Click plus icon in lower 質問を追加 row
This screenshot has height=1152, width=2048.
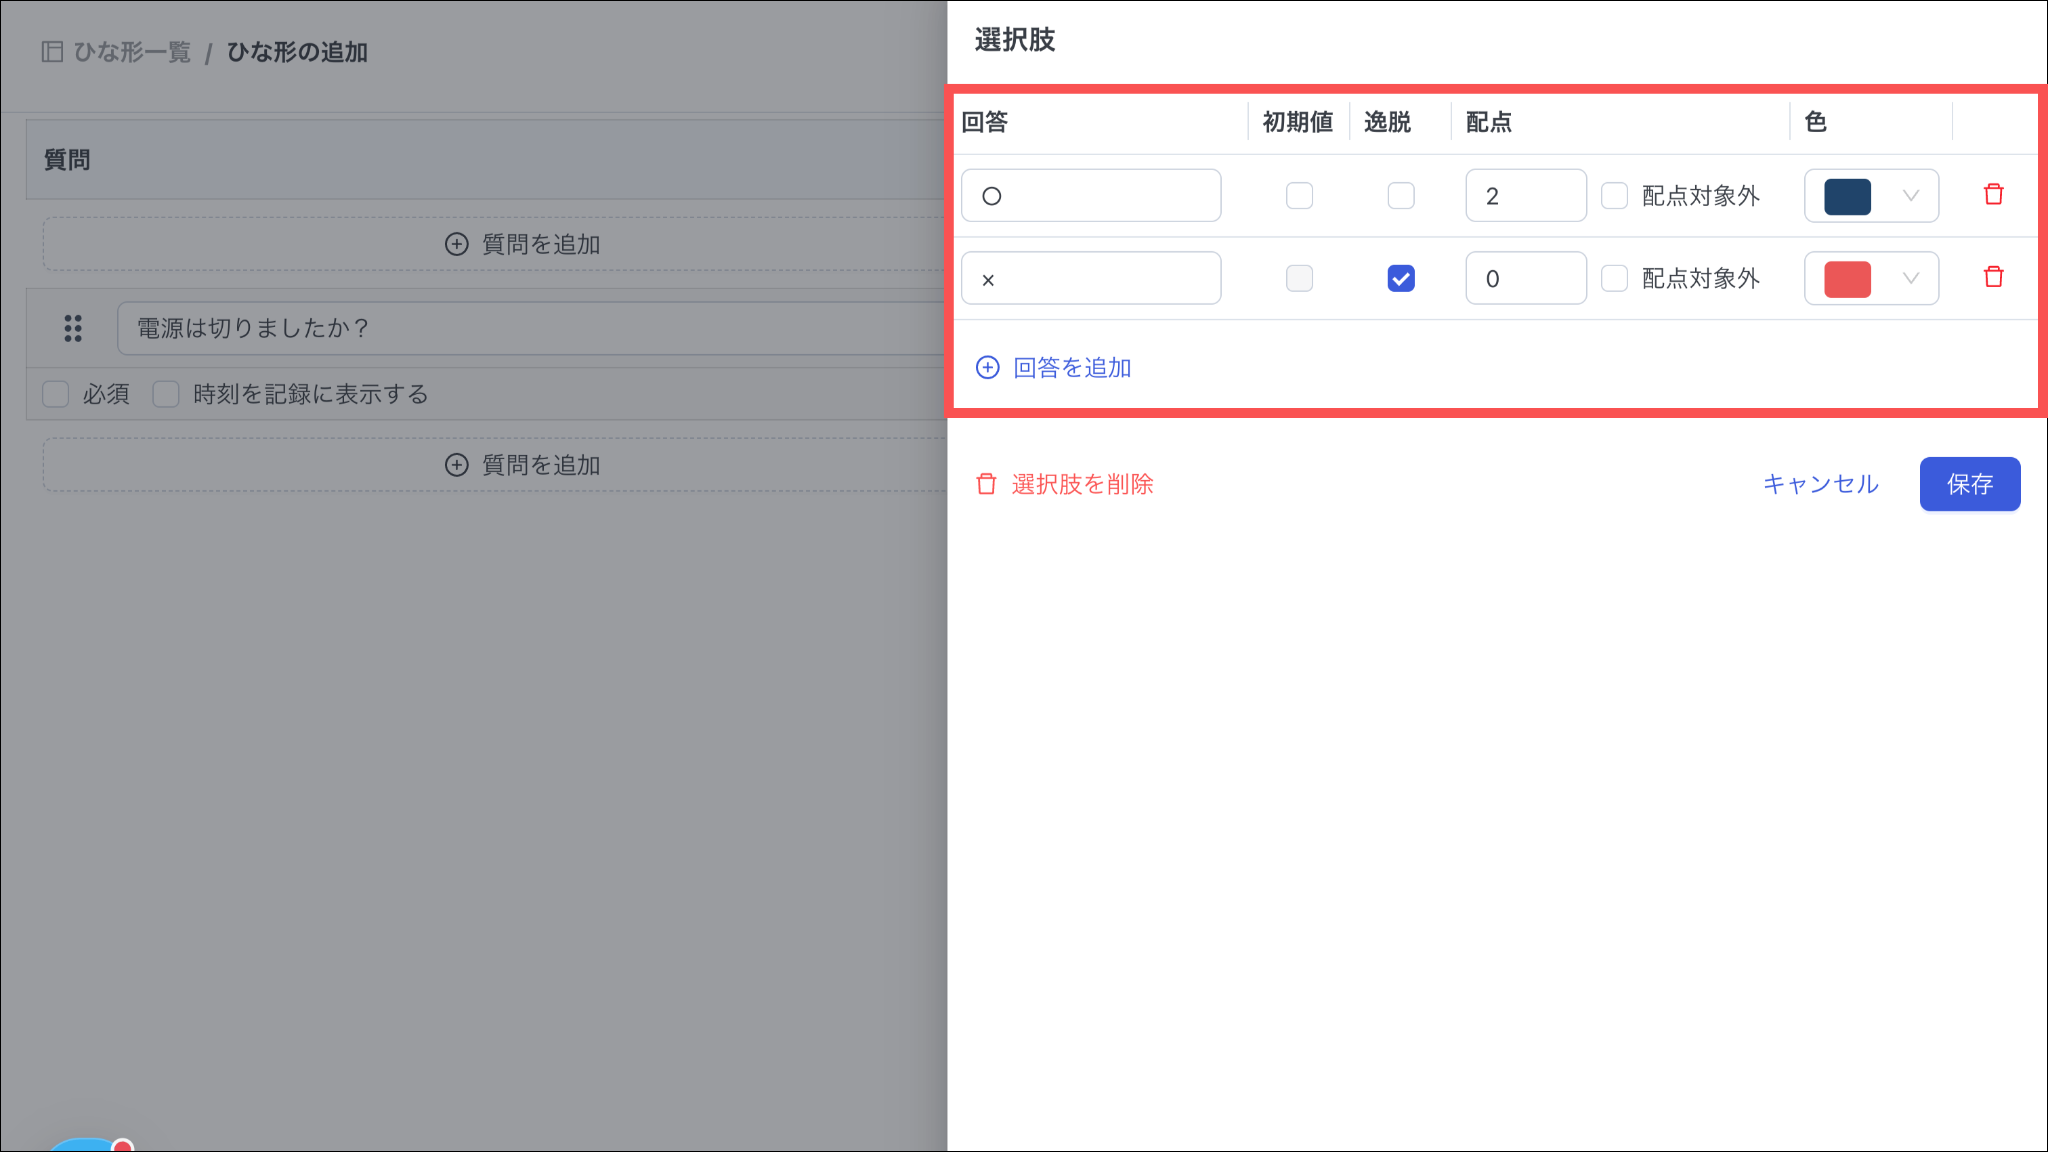[x=456, y=465]
